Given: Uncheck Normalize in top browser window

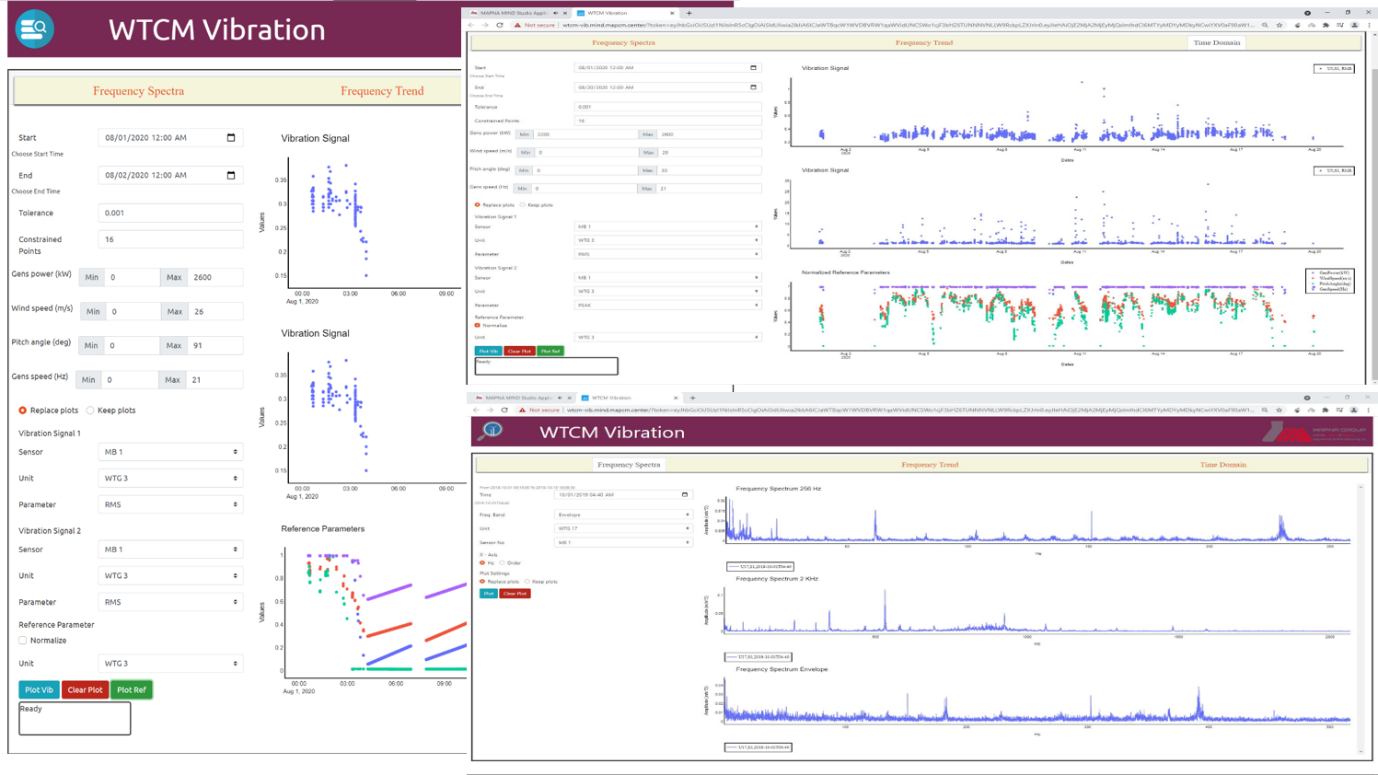Looking at the screenshot, I should click(x=477, y=325).
